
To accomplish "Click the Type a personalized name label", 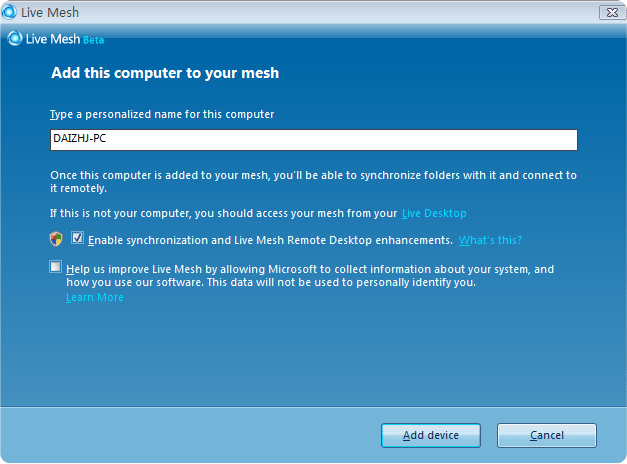I will [x=162, y=114].
